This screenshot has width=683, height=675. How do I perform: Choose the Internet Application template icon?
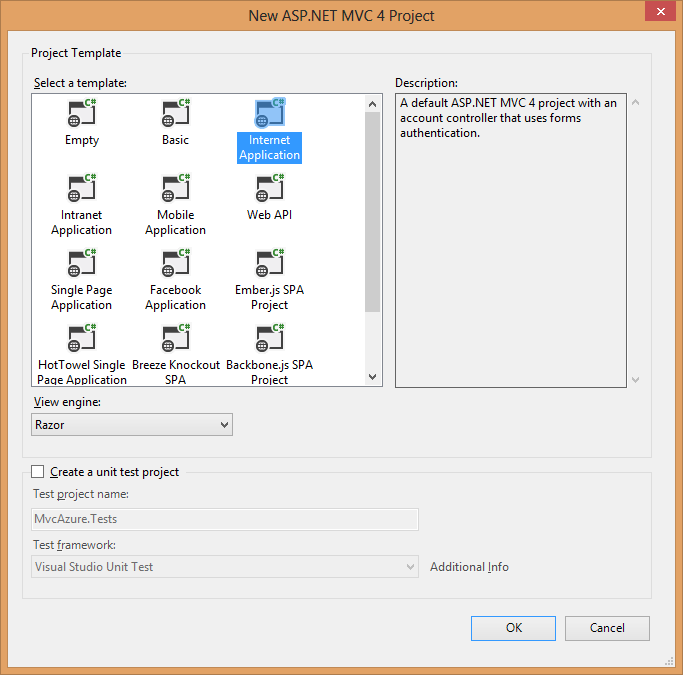(270, 113)
